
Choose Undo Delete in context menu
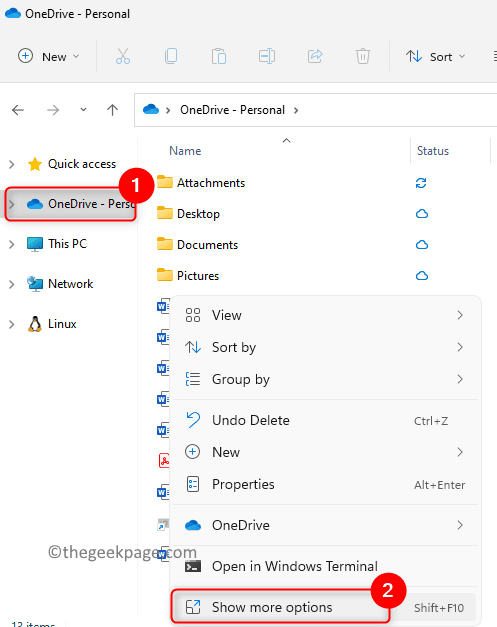point(325,421)
